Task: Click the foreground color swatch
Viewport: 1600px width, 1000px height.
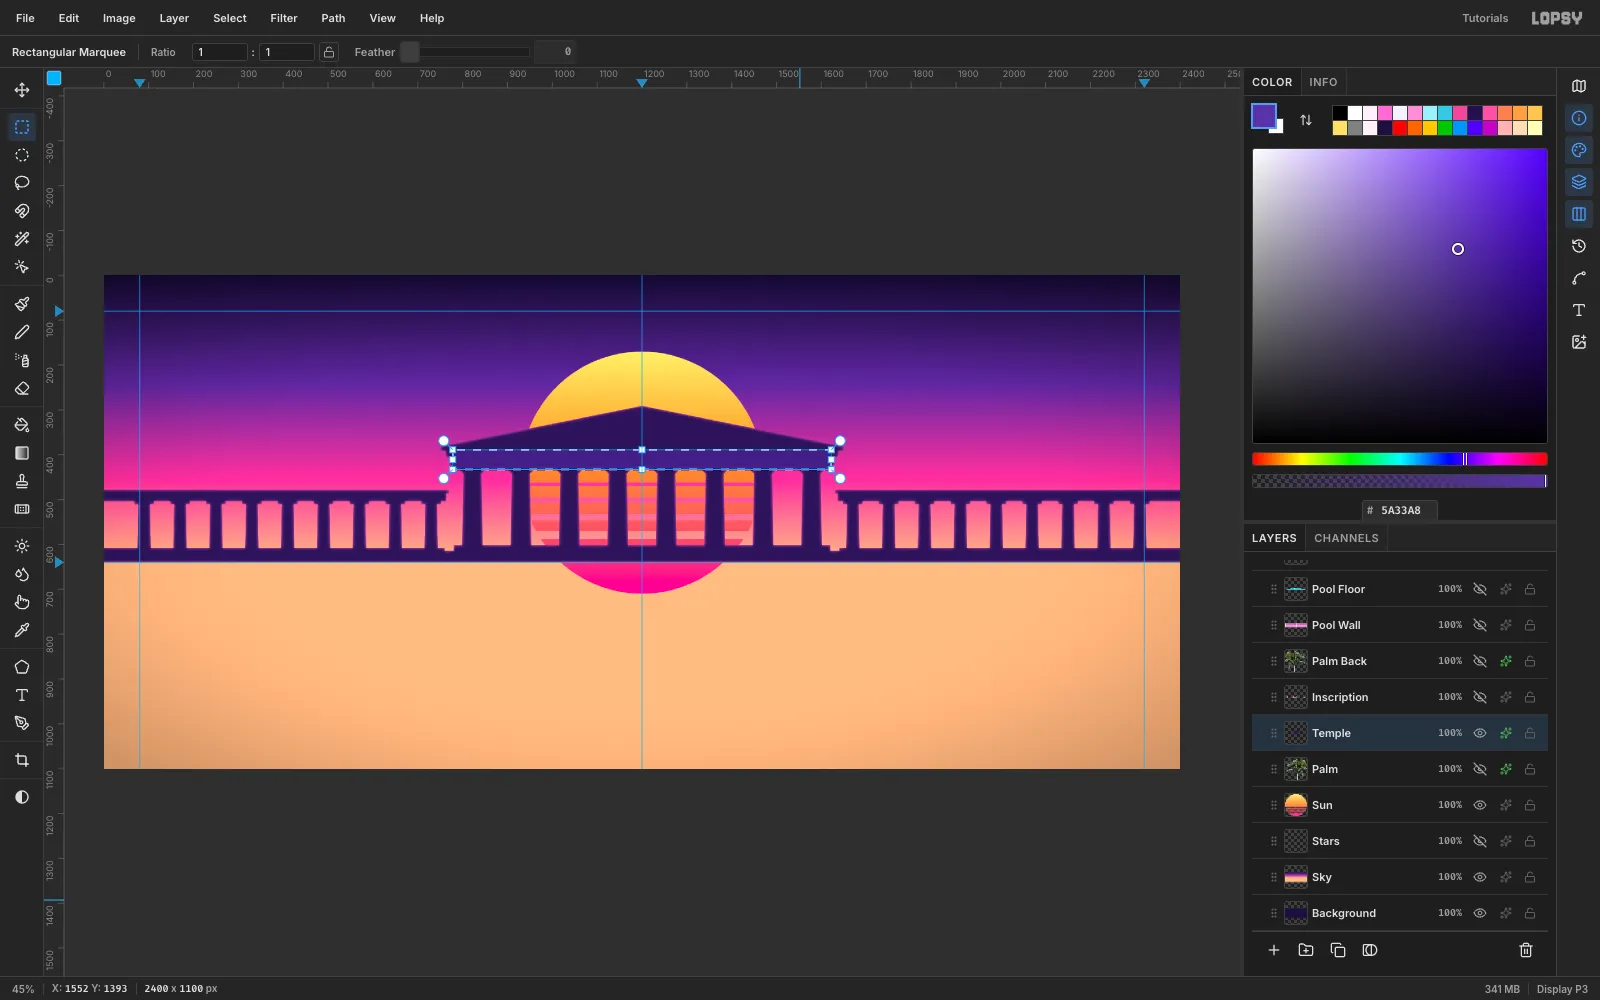Action: click(x=1264, y=116)
